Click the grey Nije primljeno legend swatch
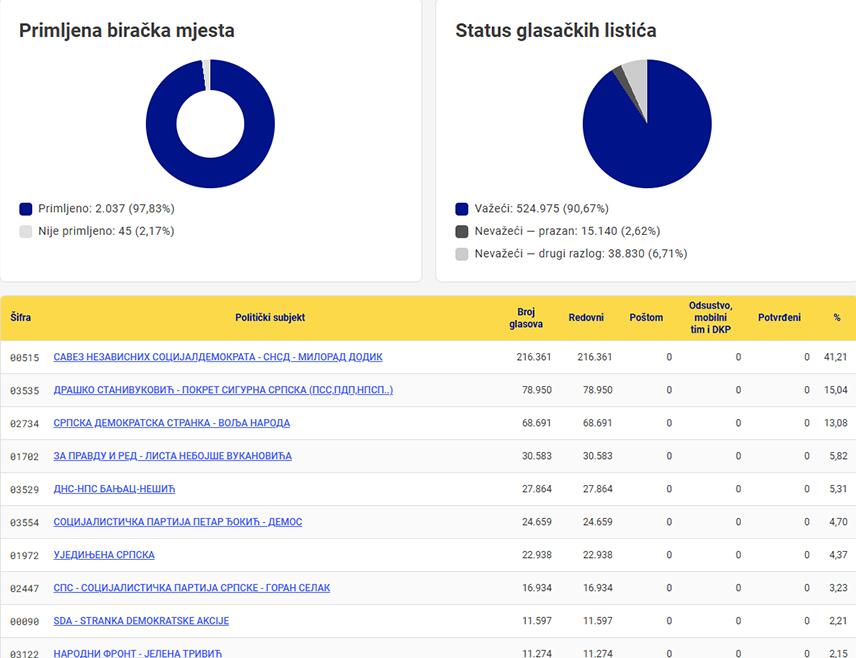This screenshot has width=856, height=658. click(26, 232)
